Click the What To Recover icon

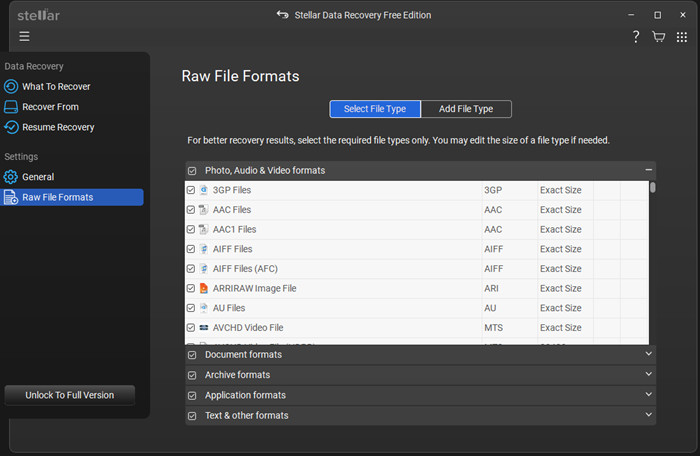pos(11,86)
